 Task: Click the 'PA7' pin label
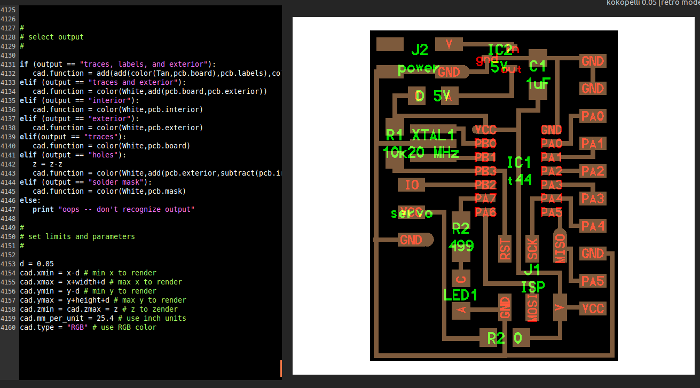pyautogui.click(x=485, y=198)
